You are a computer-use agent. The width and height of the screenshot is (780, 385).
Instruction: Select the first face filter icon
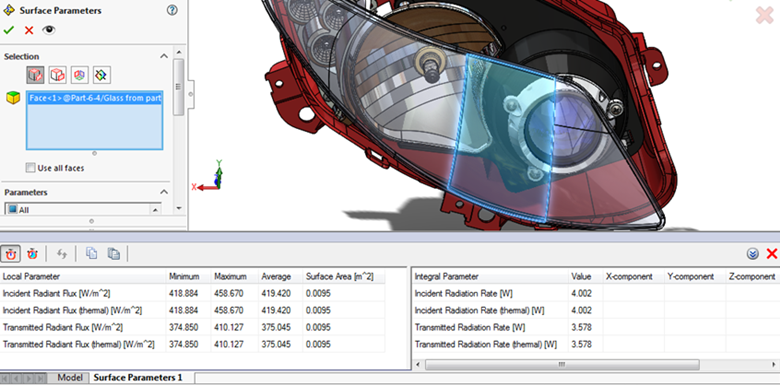coord(35,75)
